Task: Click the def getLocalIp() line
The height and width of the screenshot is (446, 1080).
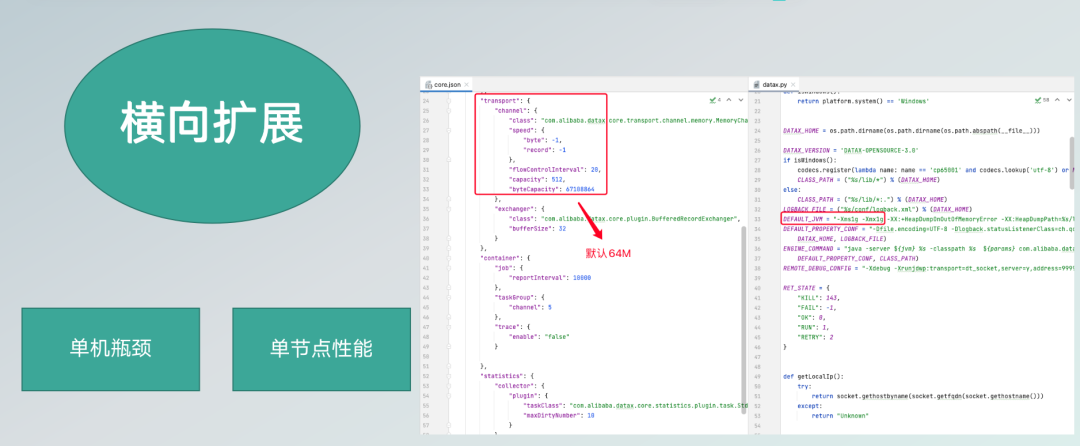Action: pos(813,376)
